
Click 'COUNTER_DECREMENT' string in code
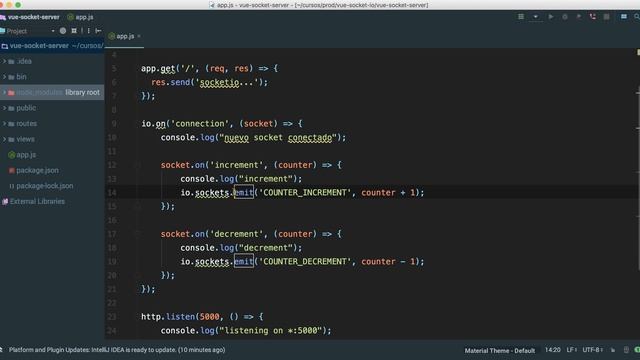point(305,262)
